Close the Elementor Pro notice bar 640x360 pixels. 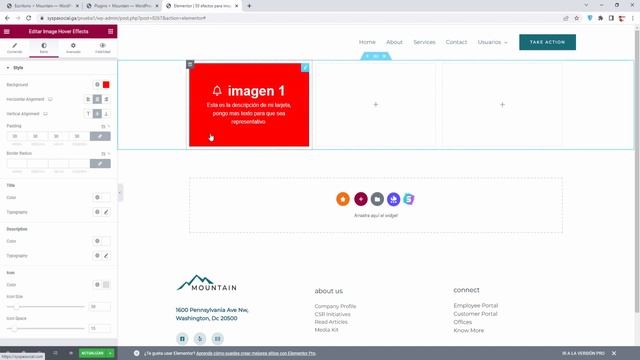point(614,353)
